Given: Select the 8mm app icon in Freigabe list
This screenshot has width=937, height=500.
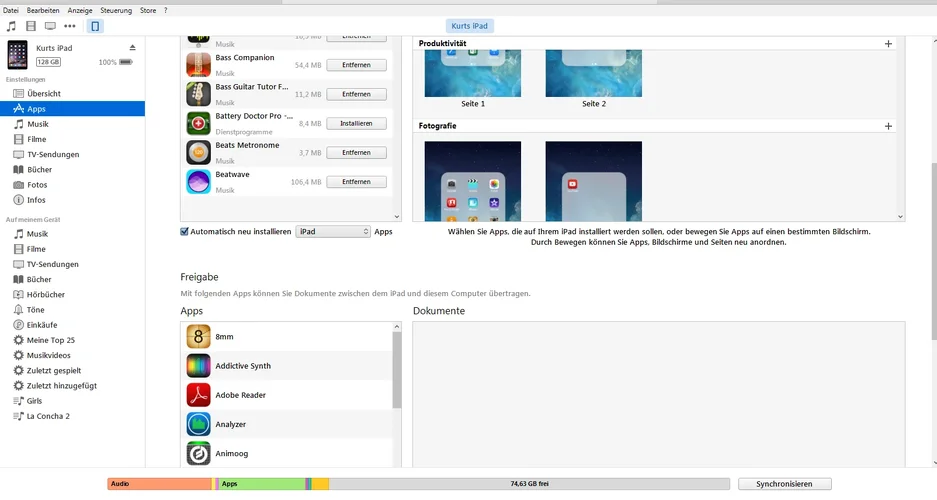Looking at the screenshot, I should 198,337.
